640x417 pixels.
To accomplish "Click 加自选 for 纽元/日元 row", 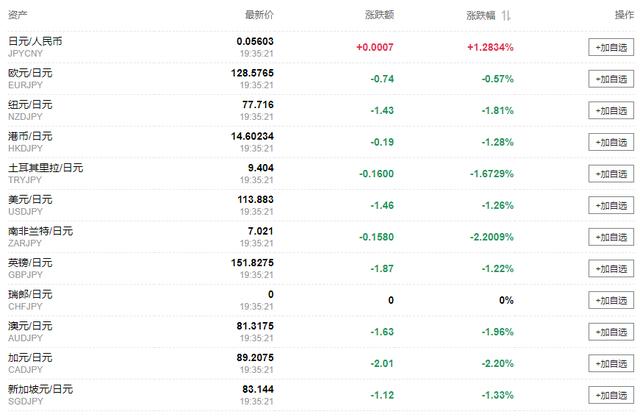I will 611,110.
